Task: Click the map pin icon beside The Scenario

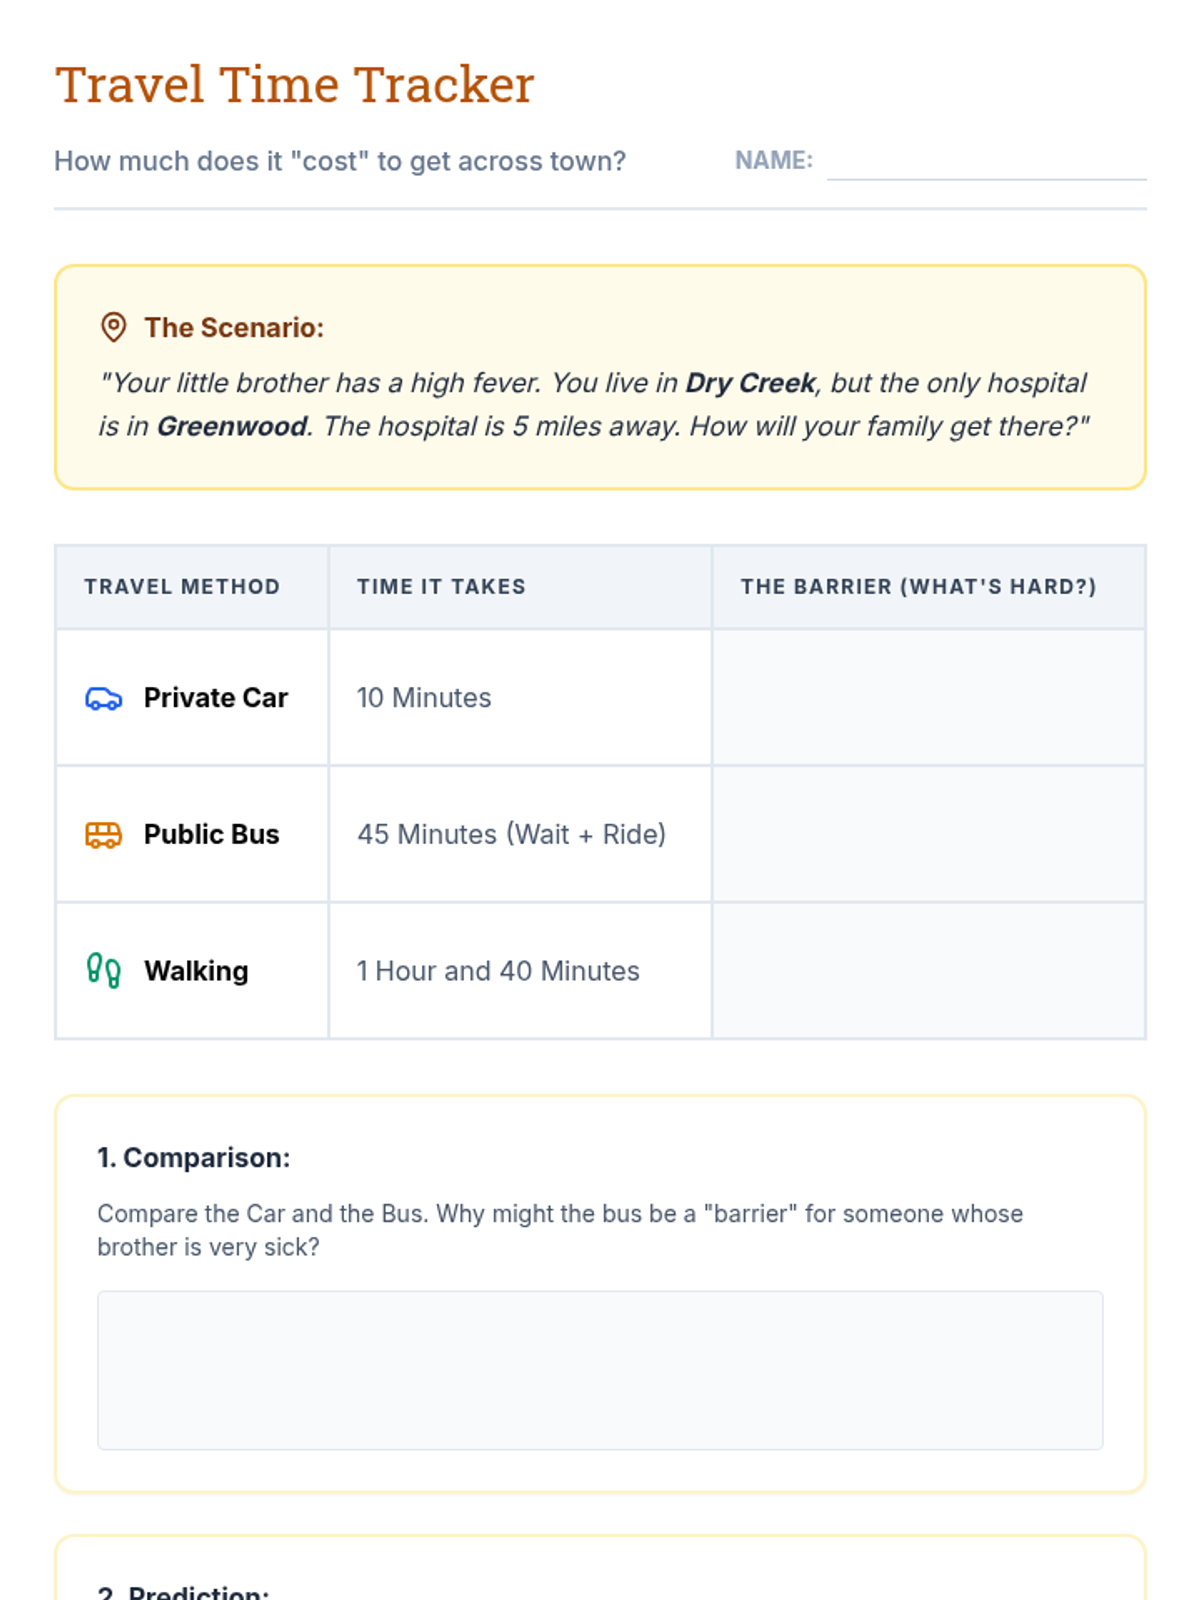Action: (114, 327)
